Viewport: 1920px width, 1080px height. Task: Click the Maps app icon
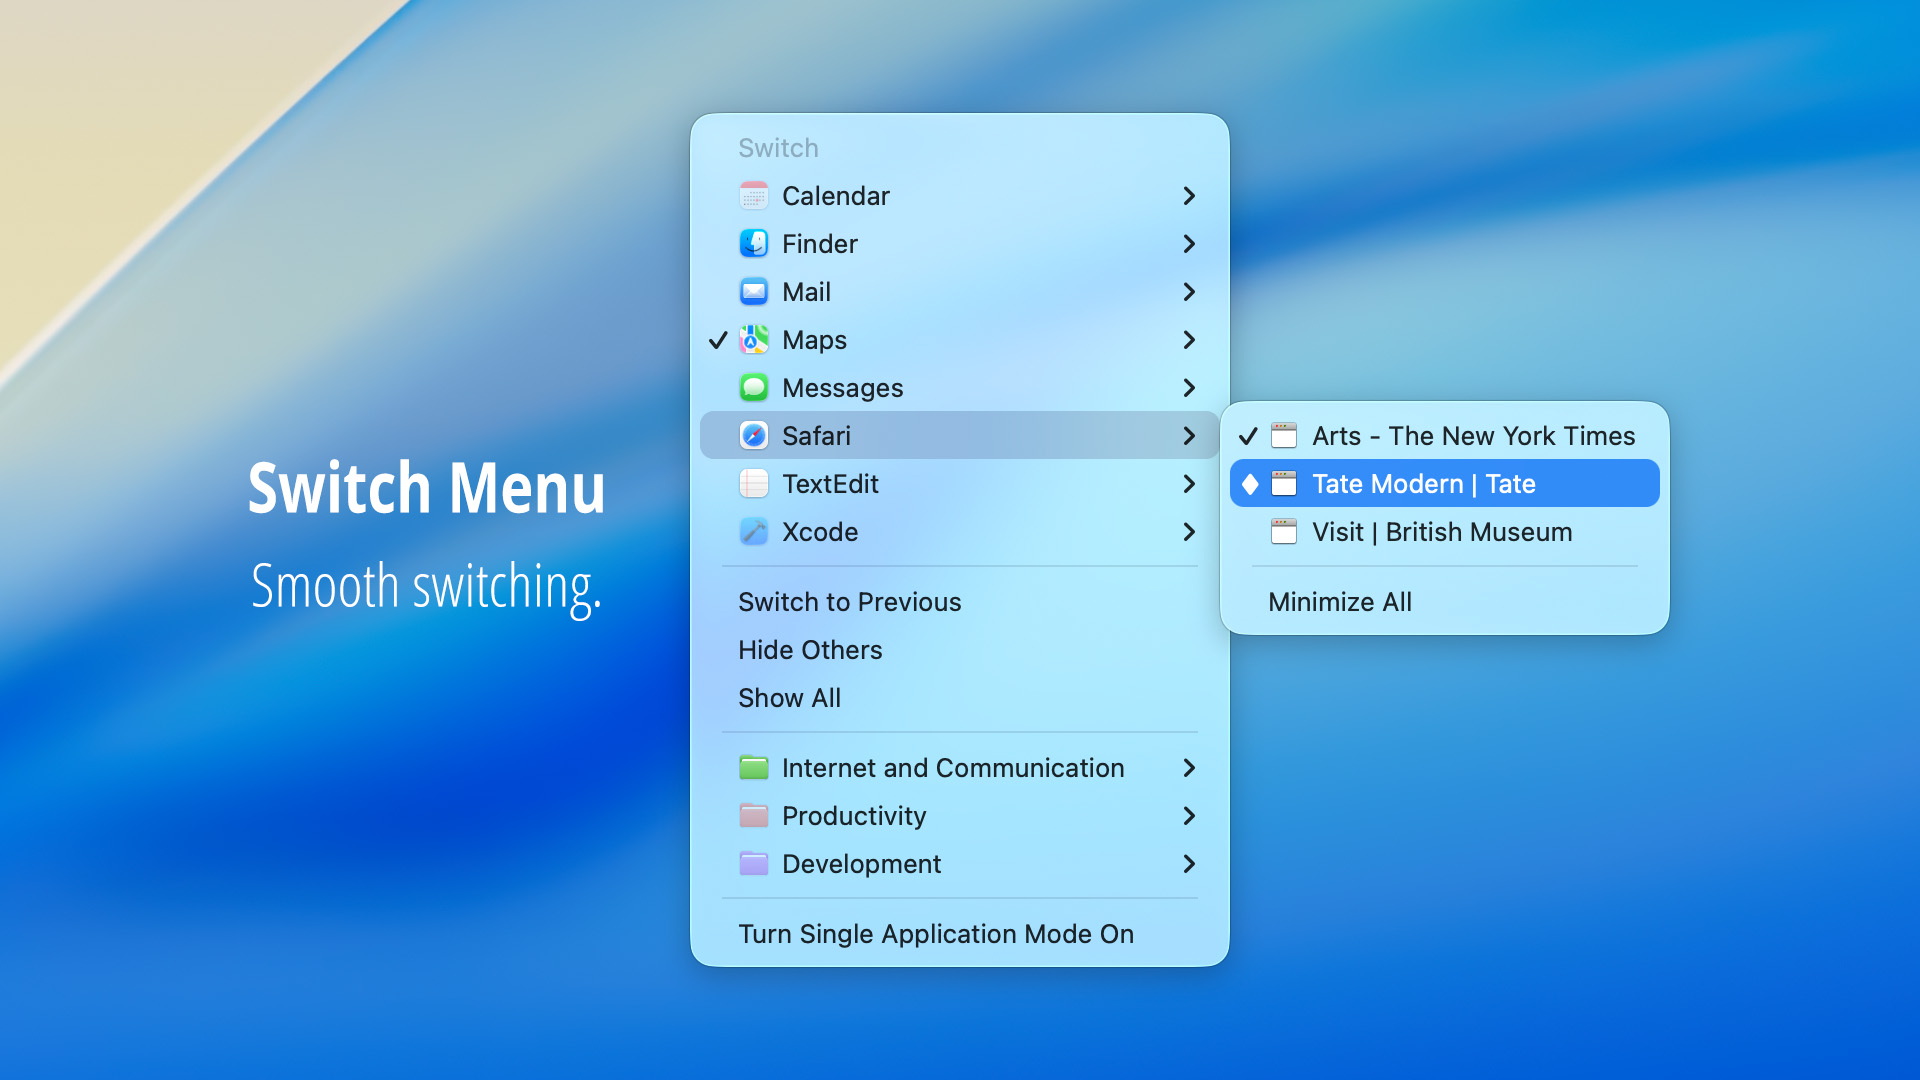click(x=754, y=340)
